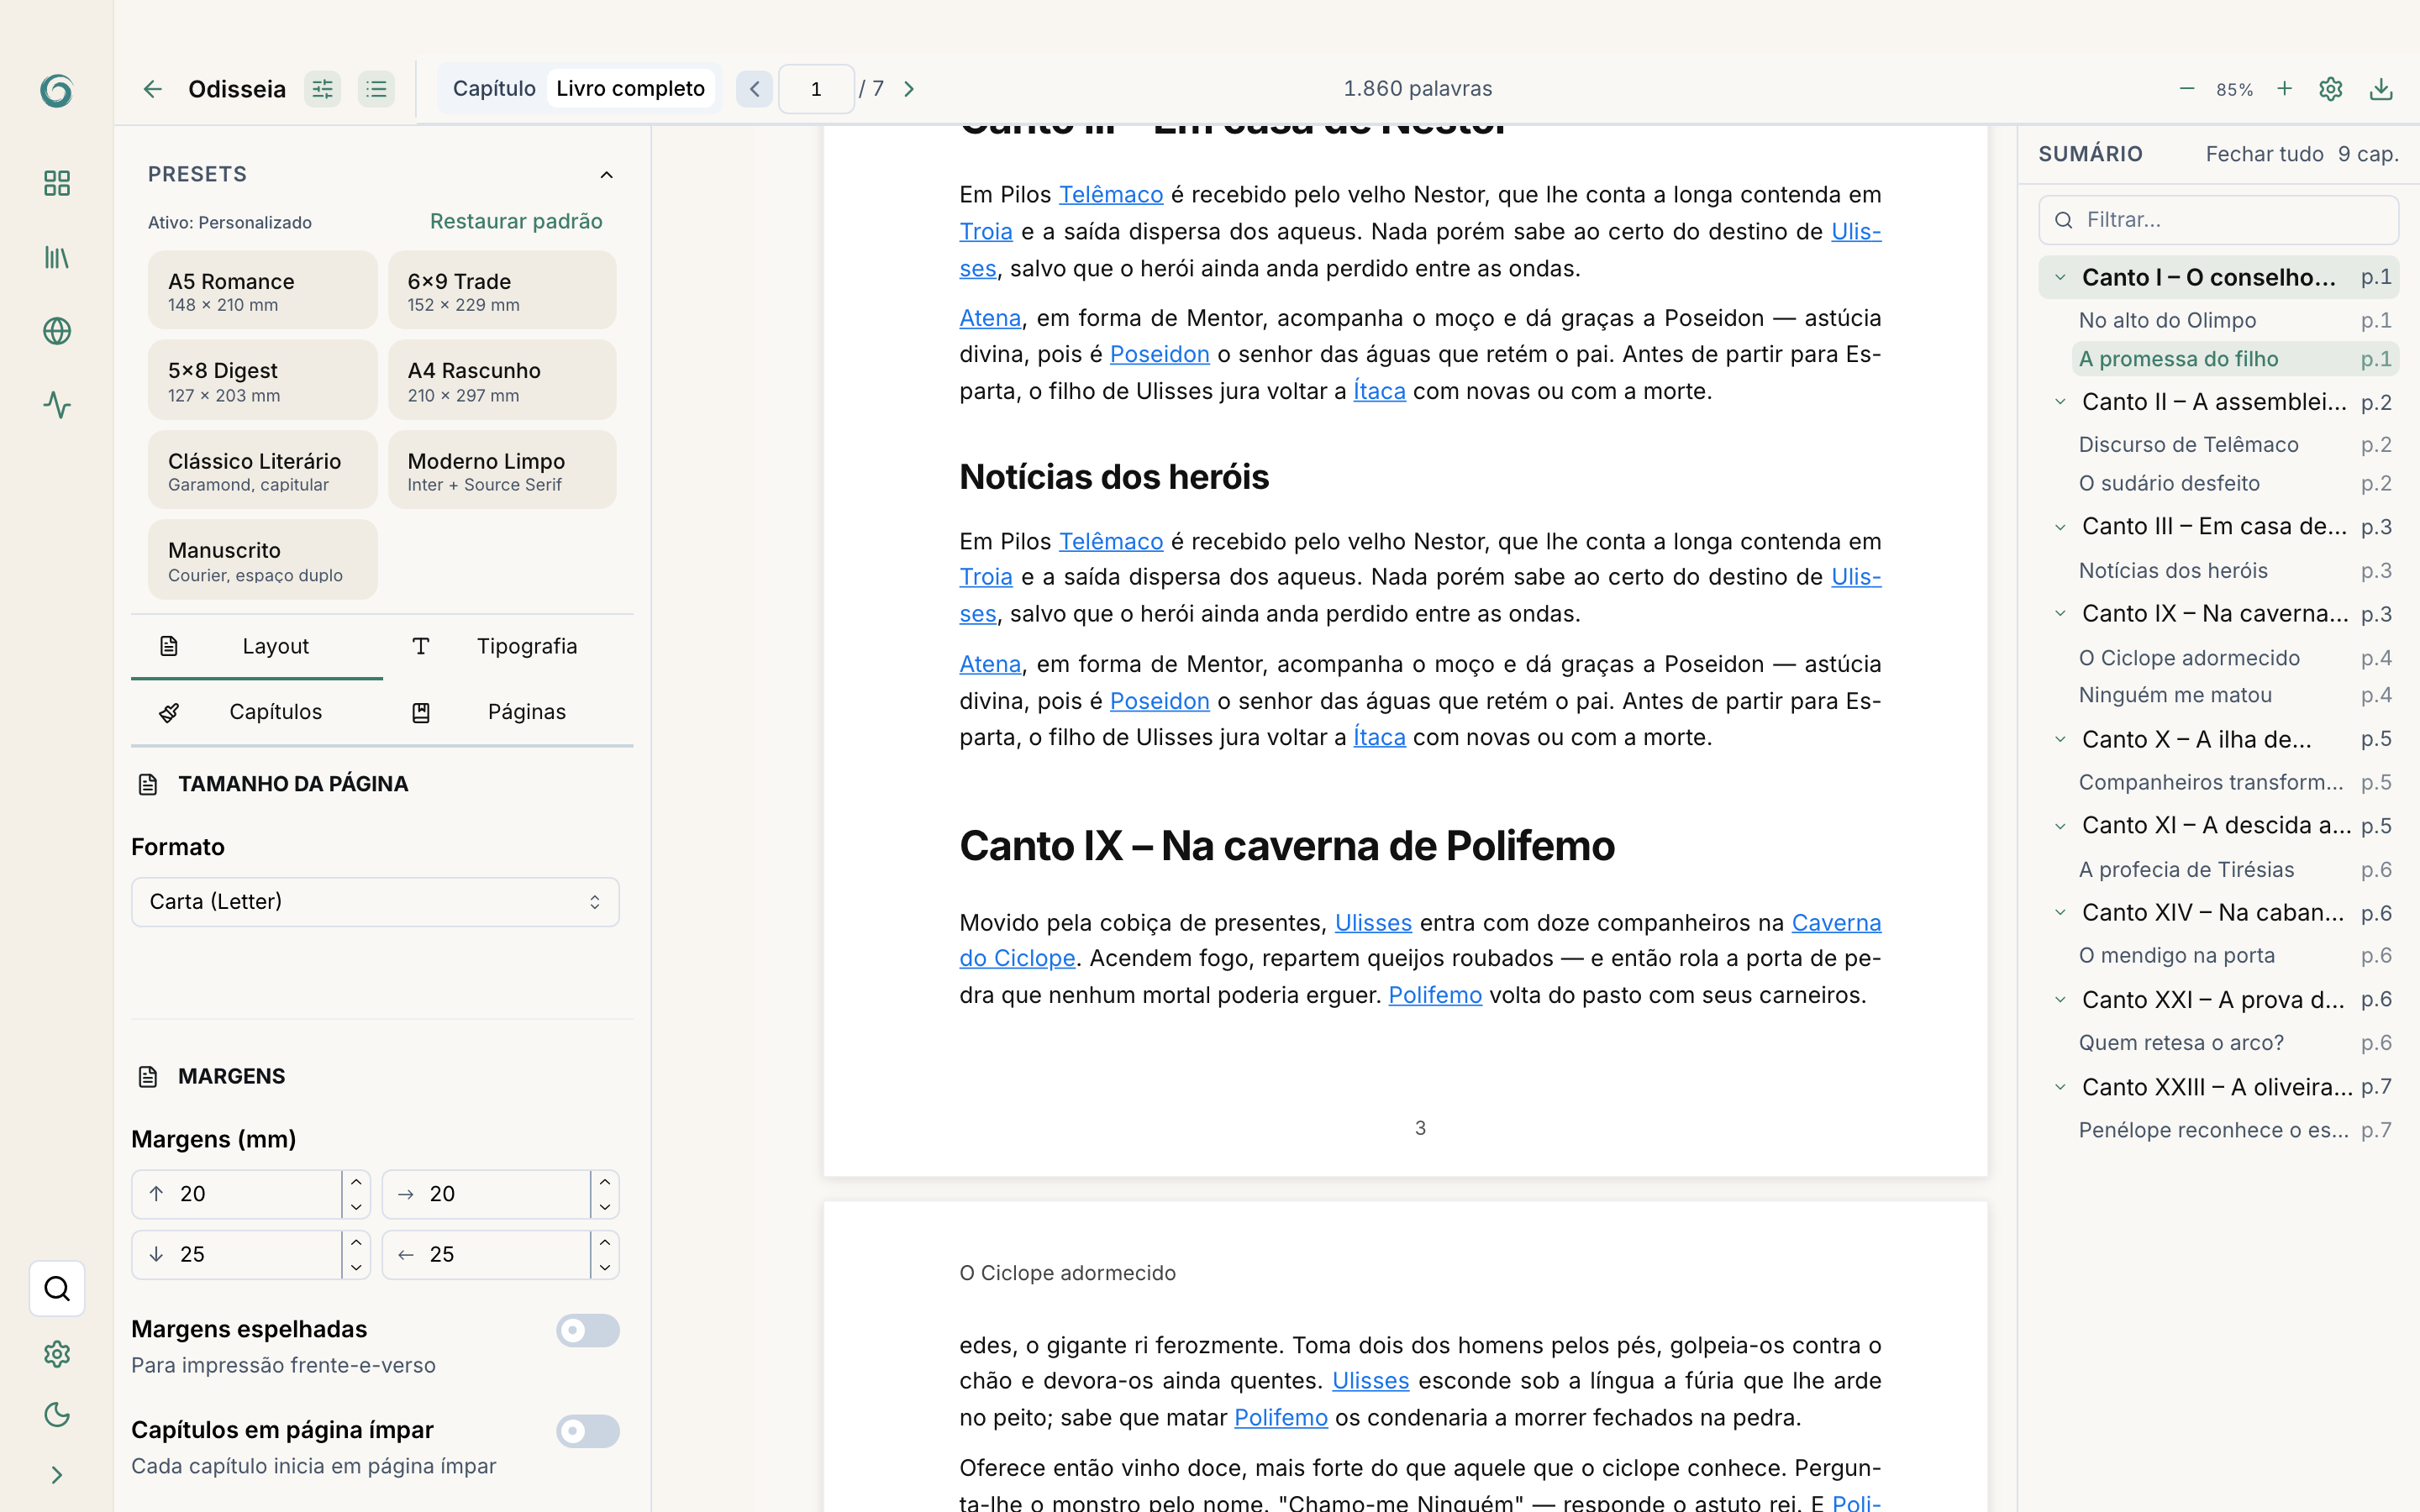The image size is (2420, 1512).
Task: Open preview settings gear in top bar
Action: click(2331, 89)
